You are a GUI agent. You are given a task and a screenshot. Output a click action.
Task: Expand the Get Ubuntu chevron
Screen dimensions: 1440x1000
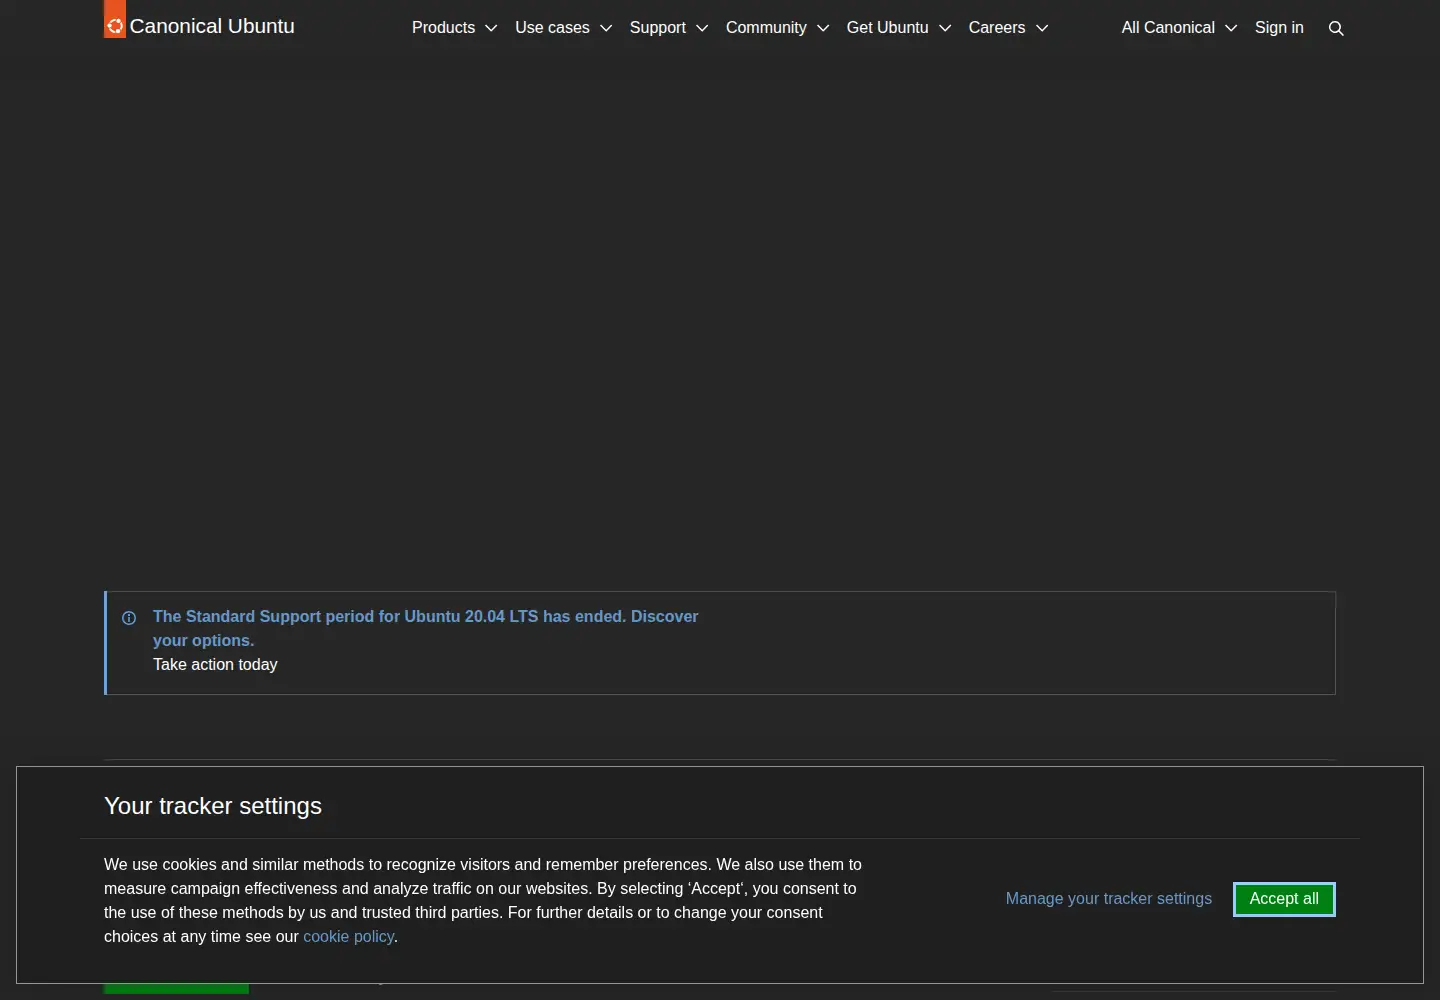coord(945,28)
